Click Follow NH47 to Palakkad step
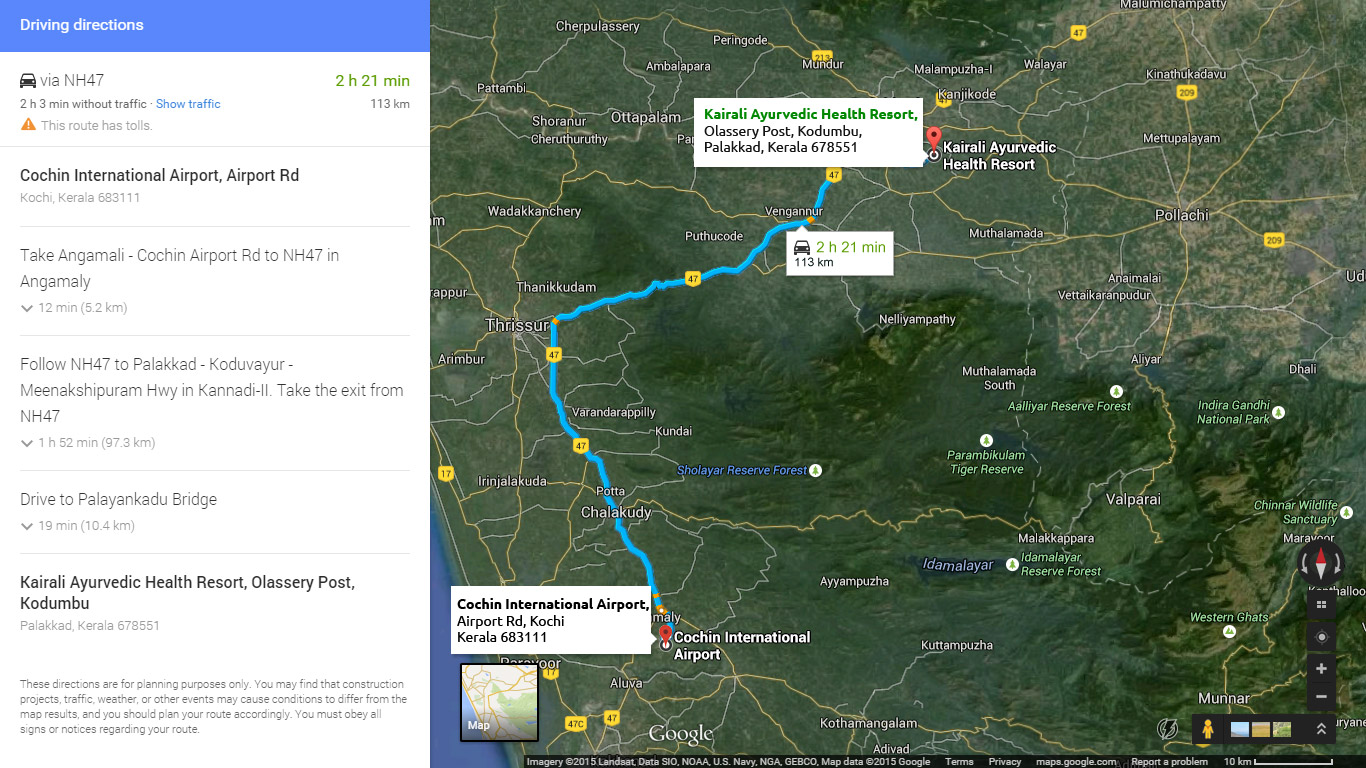The image size is (1366, 768). point(212,390)
